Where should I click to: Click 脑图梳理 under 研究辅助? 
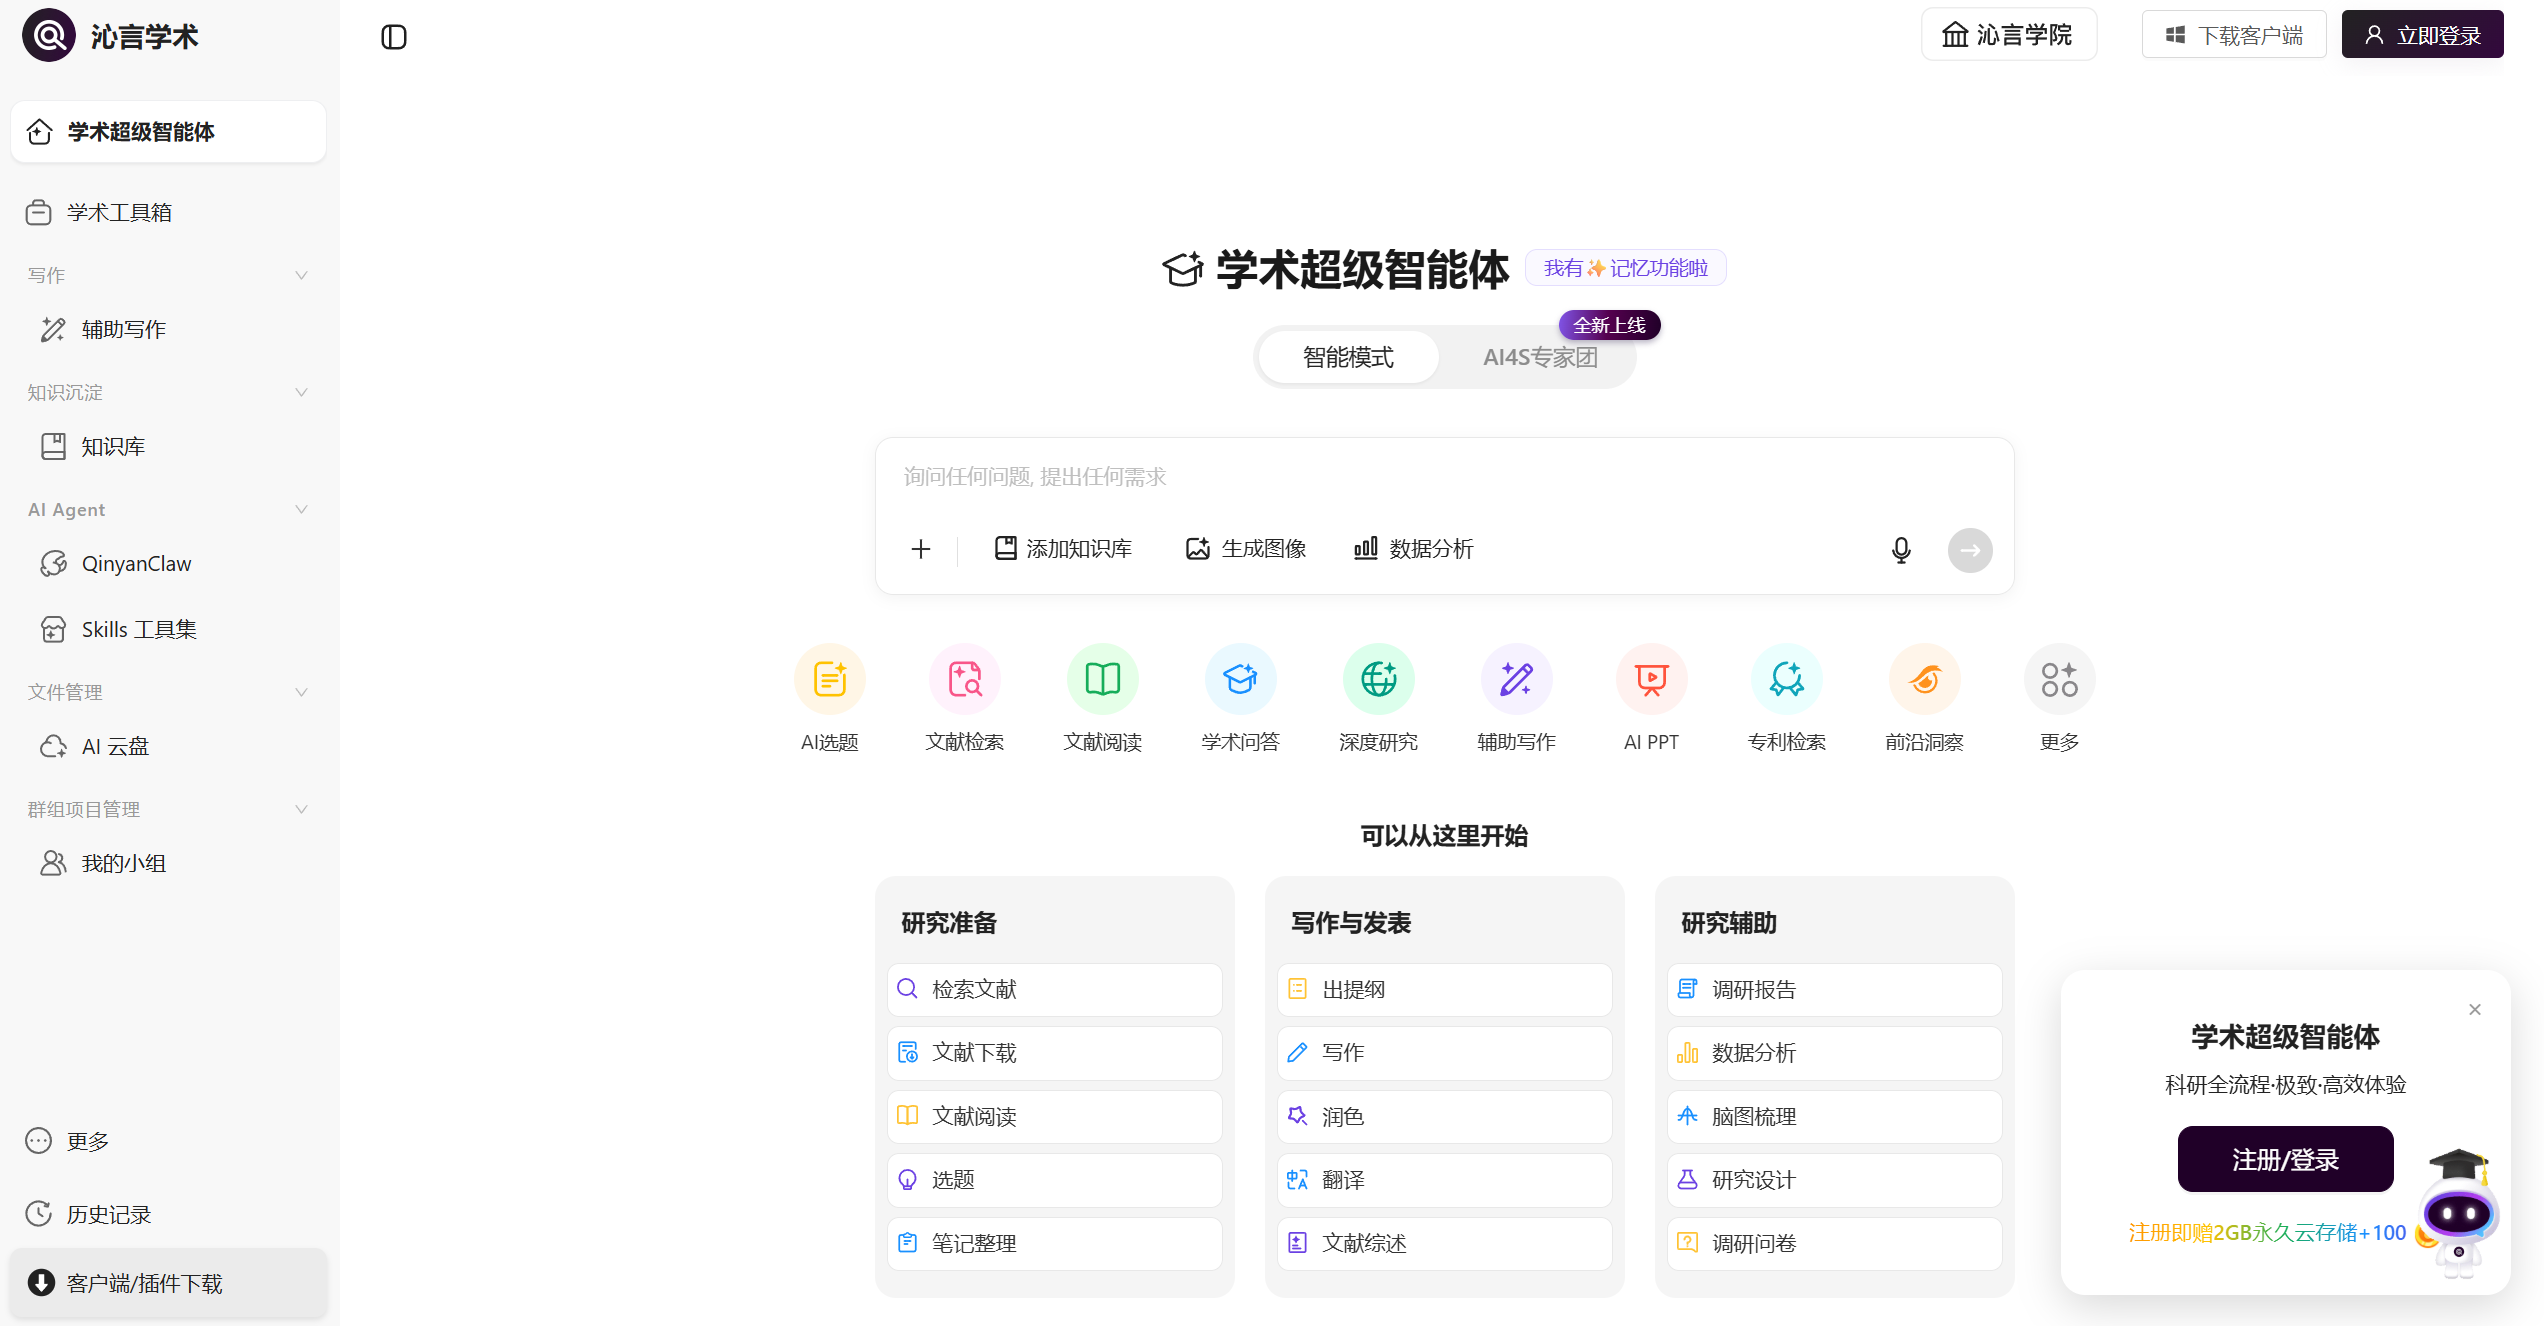(x=1834, y=1116)
